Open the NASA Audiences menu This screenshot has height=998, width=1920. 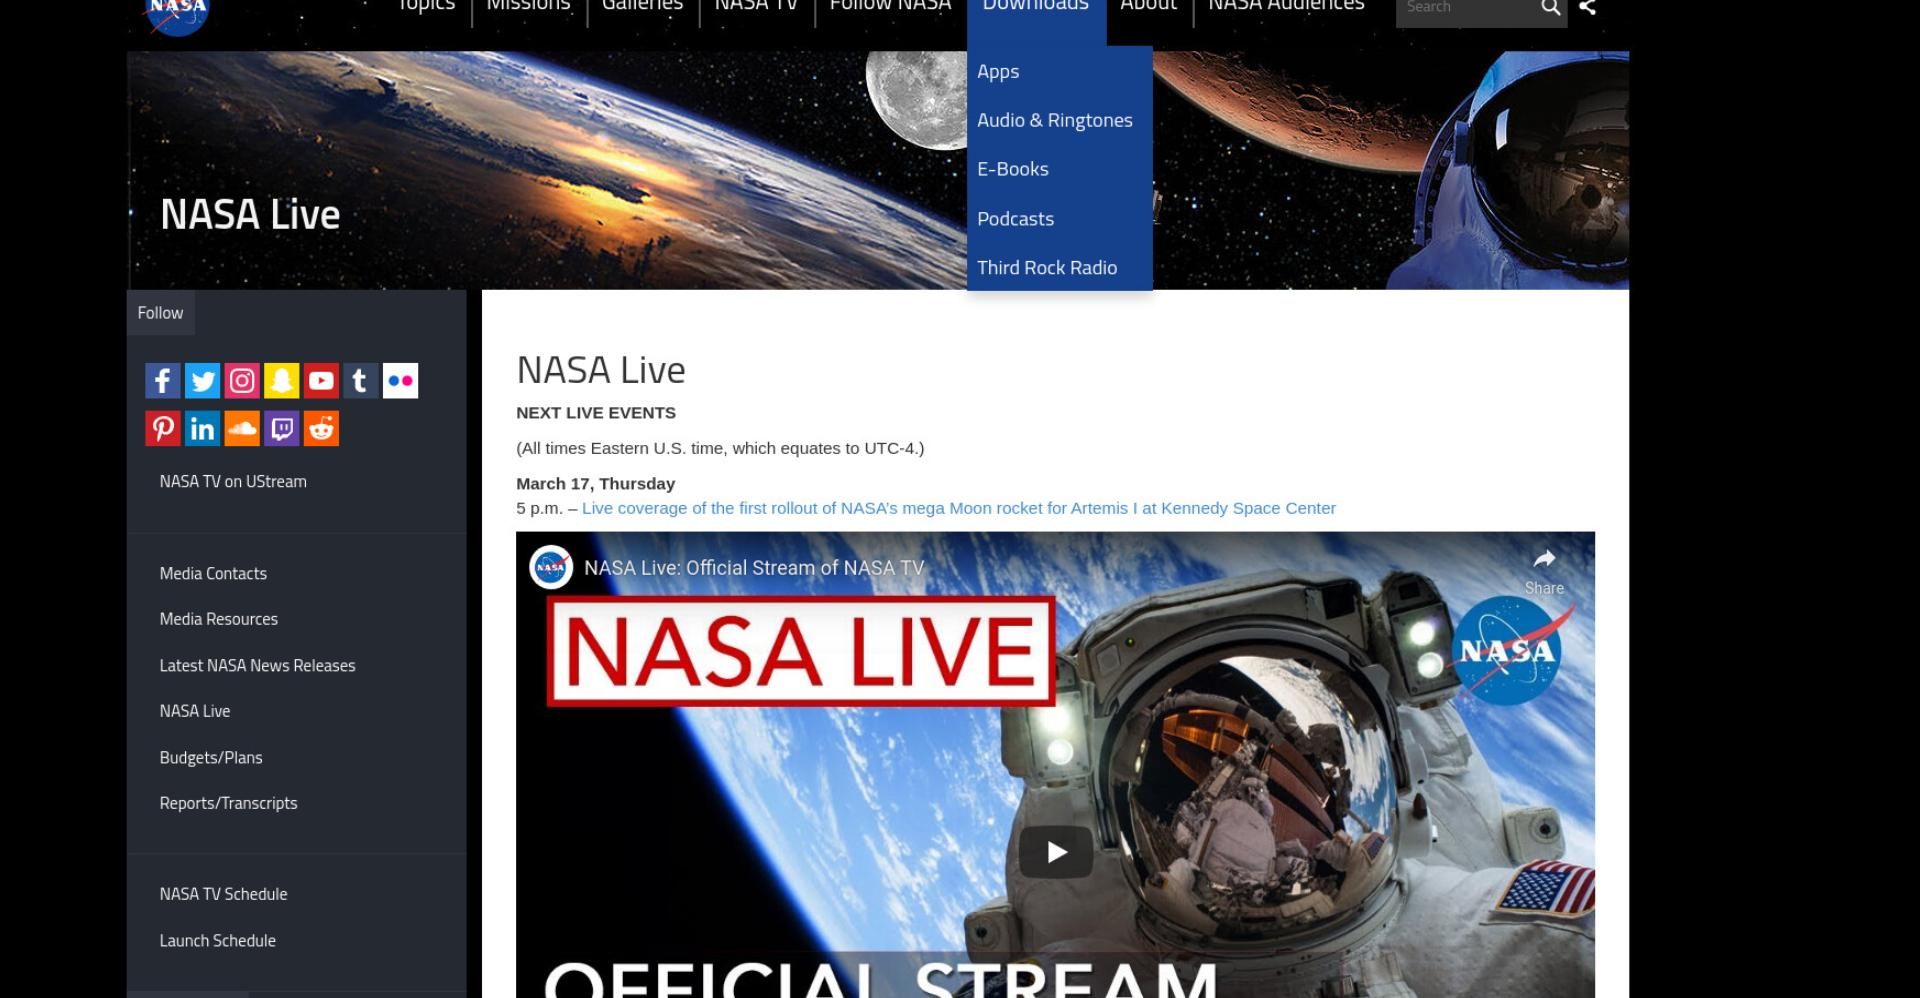[1286, 6]
